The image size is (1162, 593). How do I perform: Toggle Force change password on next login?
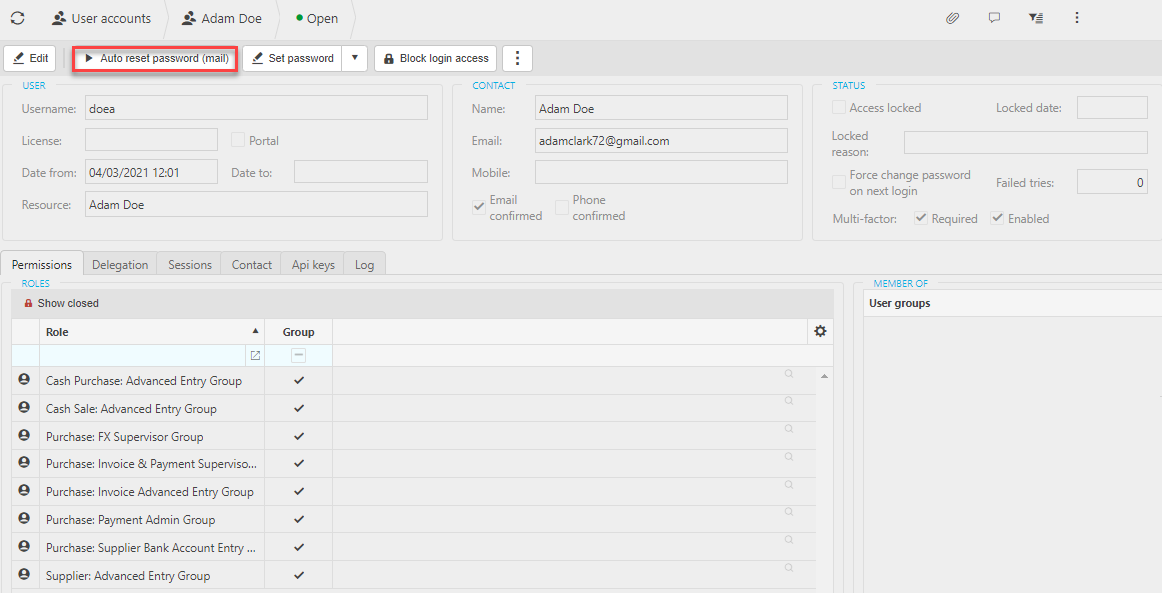[839, 182]
